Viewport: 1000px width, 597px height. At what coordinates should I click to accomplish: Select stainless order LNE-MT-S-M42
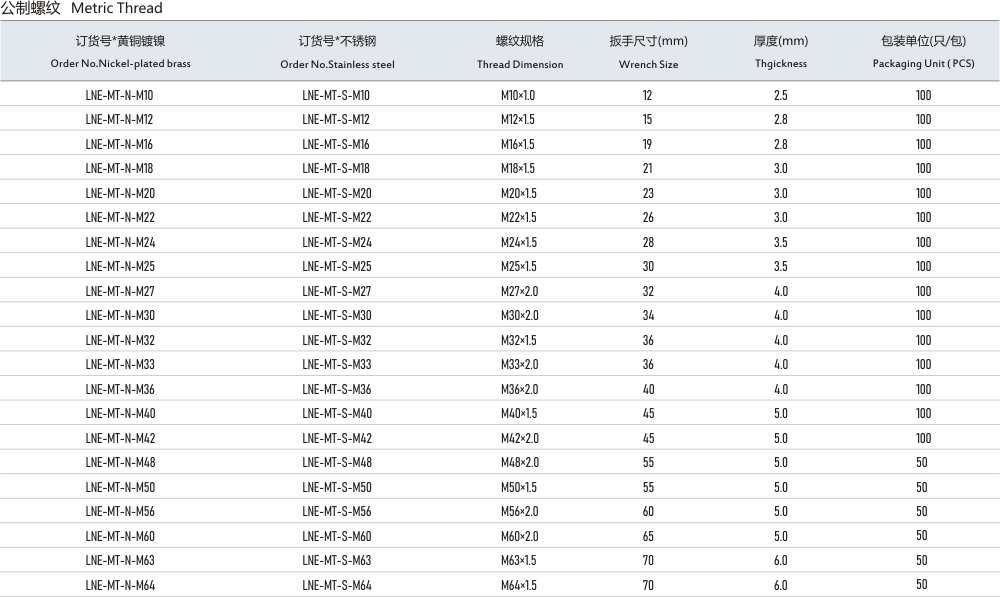(x=337, y=438)
